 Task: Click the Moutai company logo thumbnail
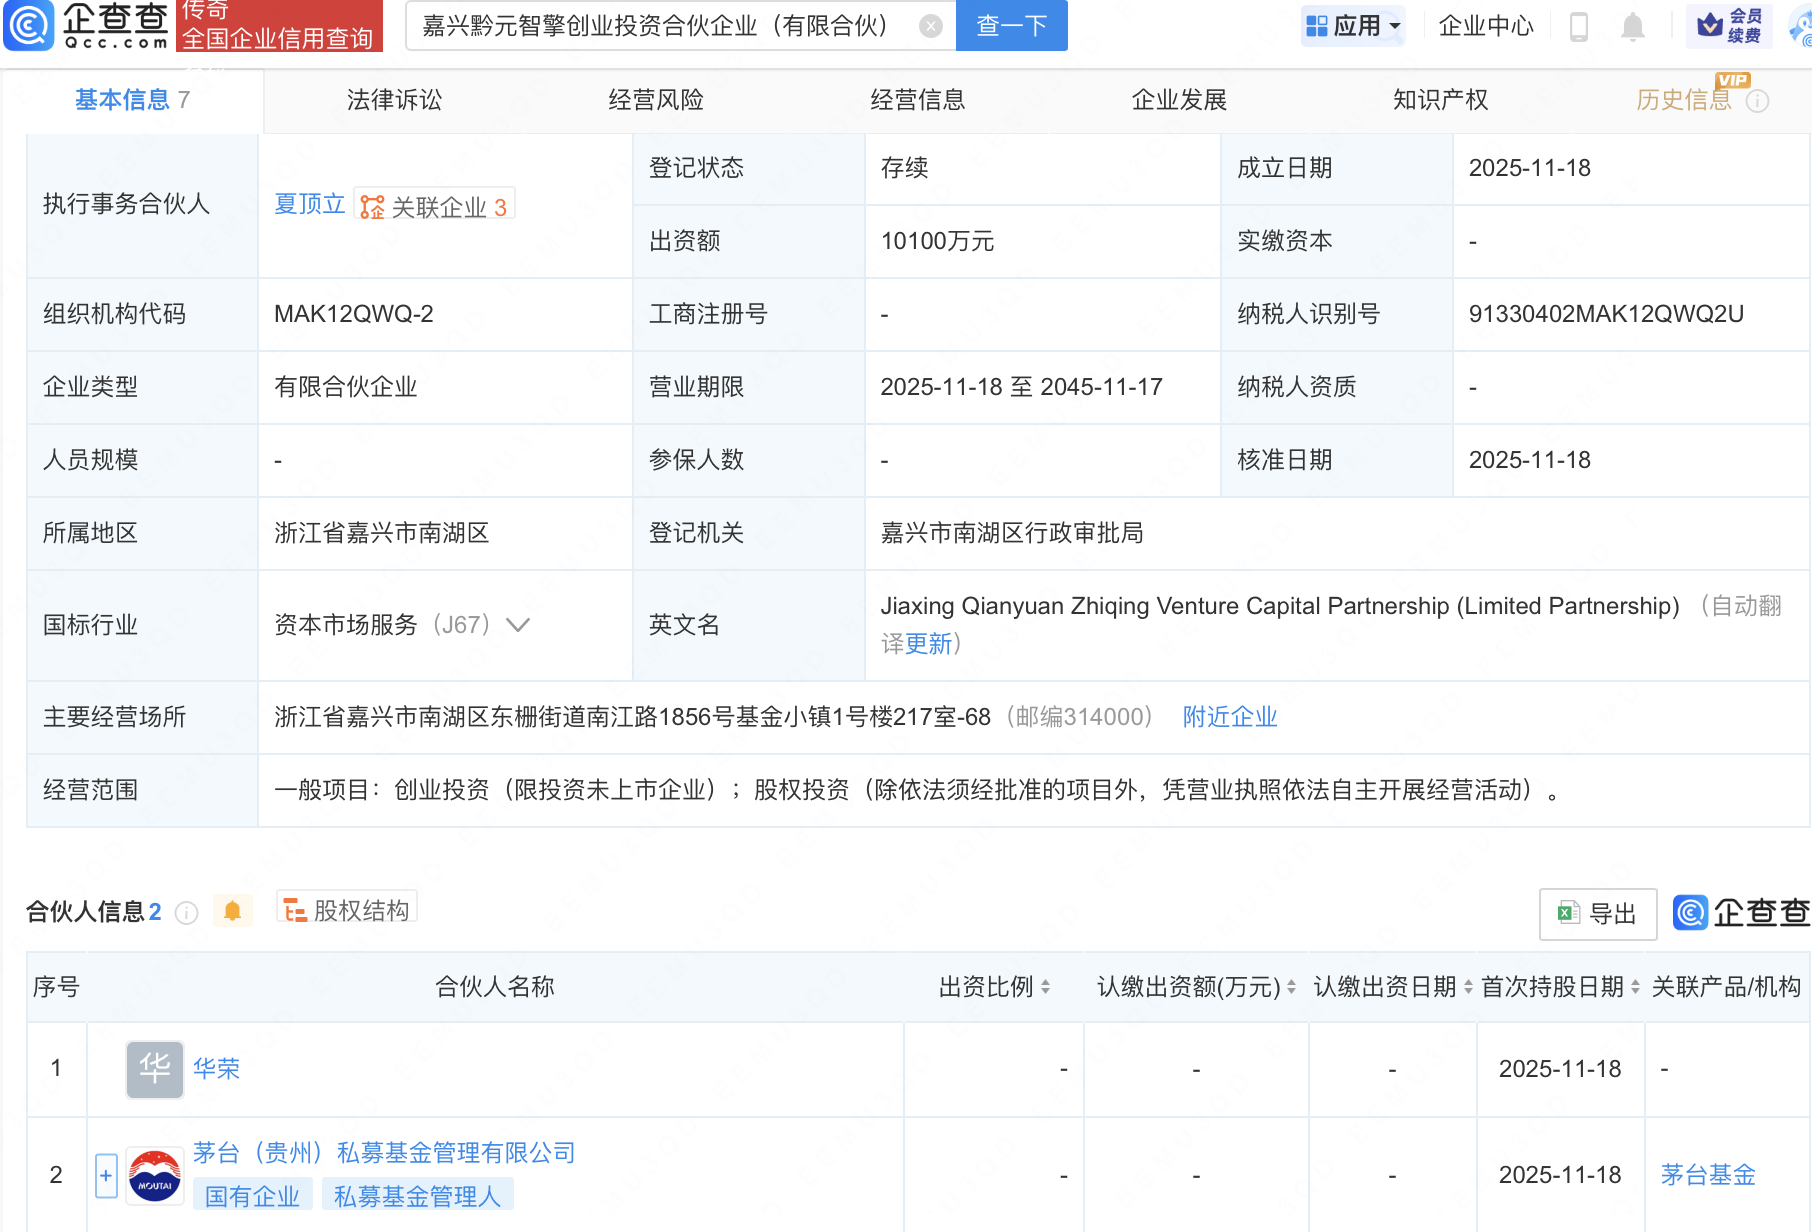155,1175
